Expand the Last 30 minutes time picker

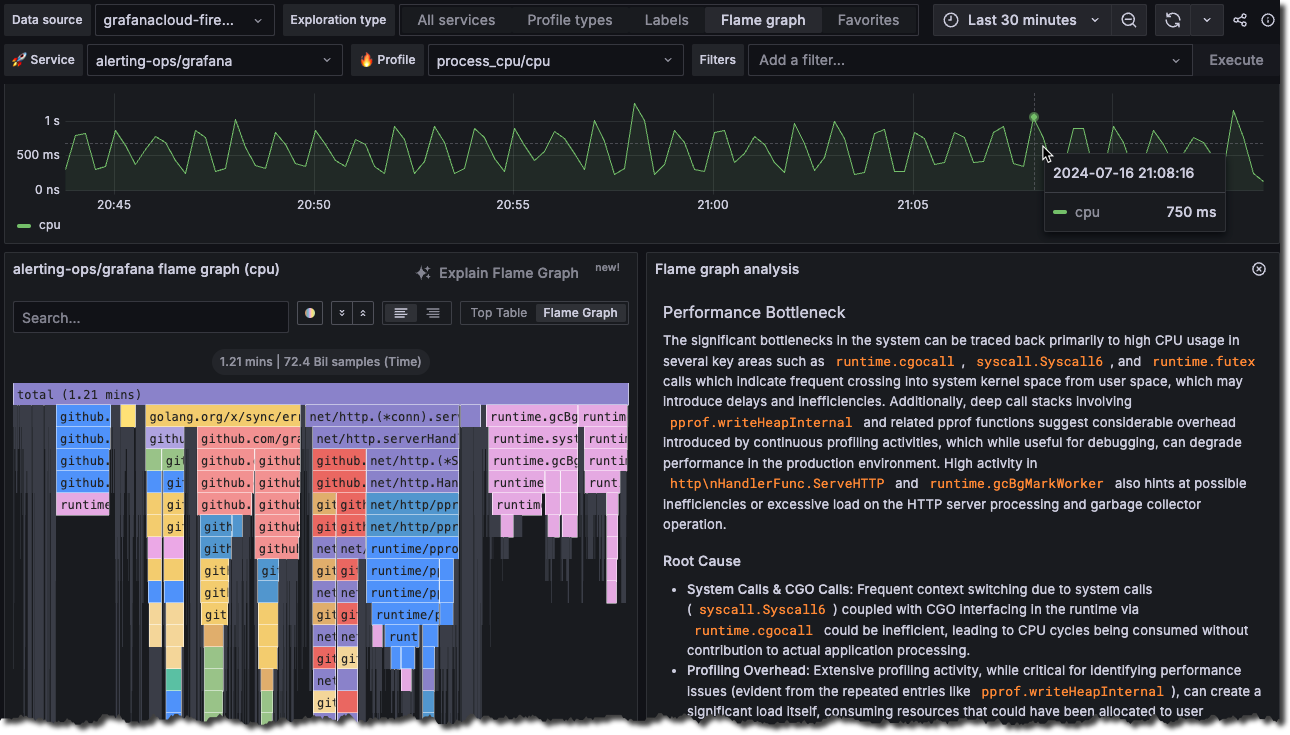pyautogui.click(x=1020, y=19)
